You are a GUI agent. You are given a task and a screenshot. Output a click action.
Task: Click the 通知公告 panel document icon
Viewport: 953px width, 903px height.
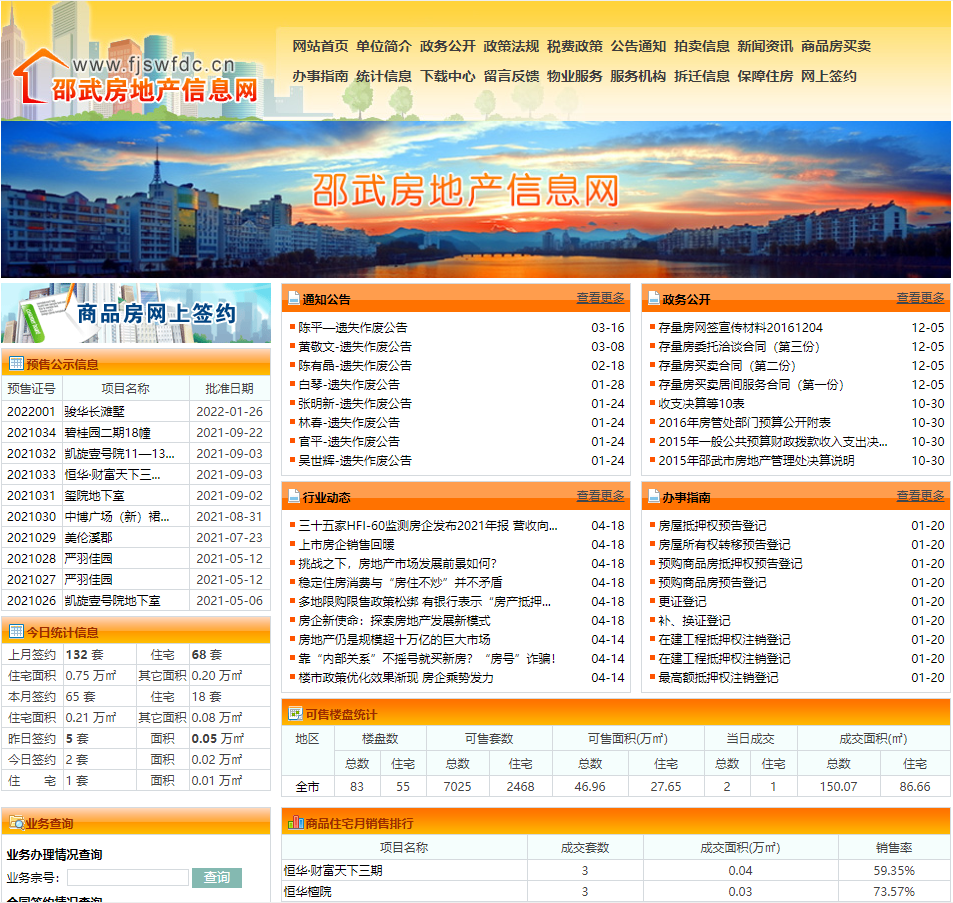pos(292,299)
